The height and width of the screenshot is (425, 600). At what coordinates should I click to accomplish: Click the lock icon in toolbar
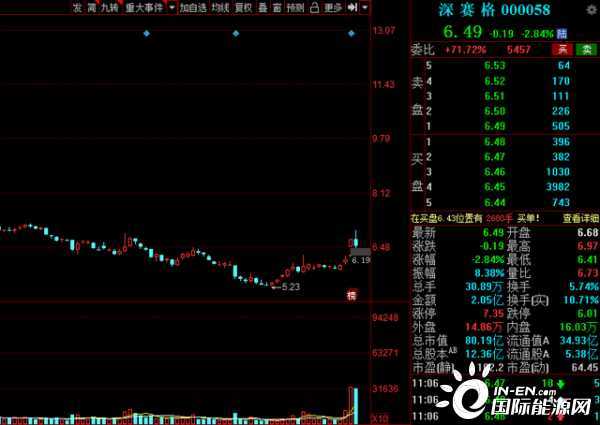click(x=315, y=7)
